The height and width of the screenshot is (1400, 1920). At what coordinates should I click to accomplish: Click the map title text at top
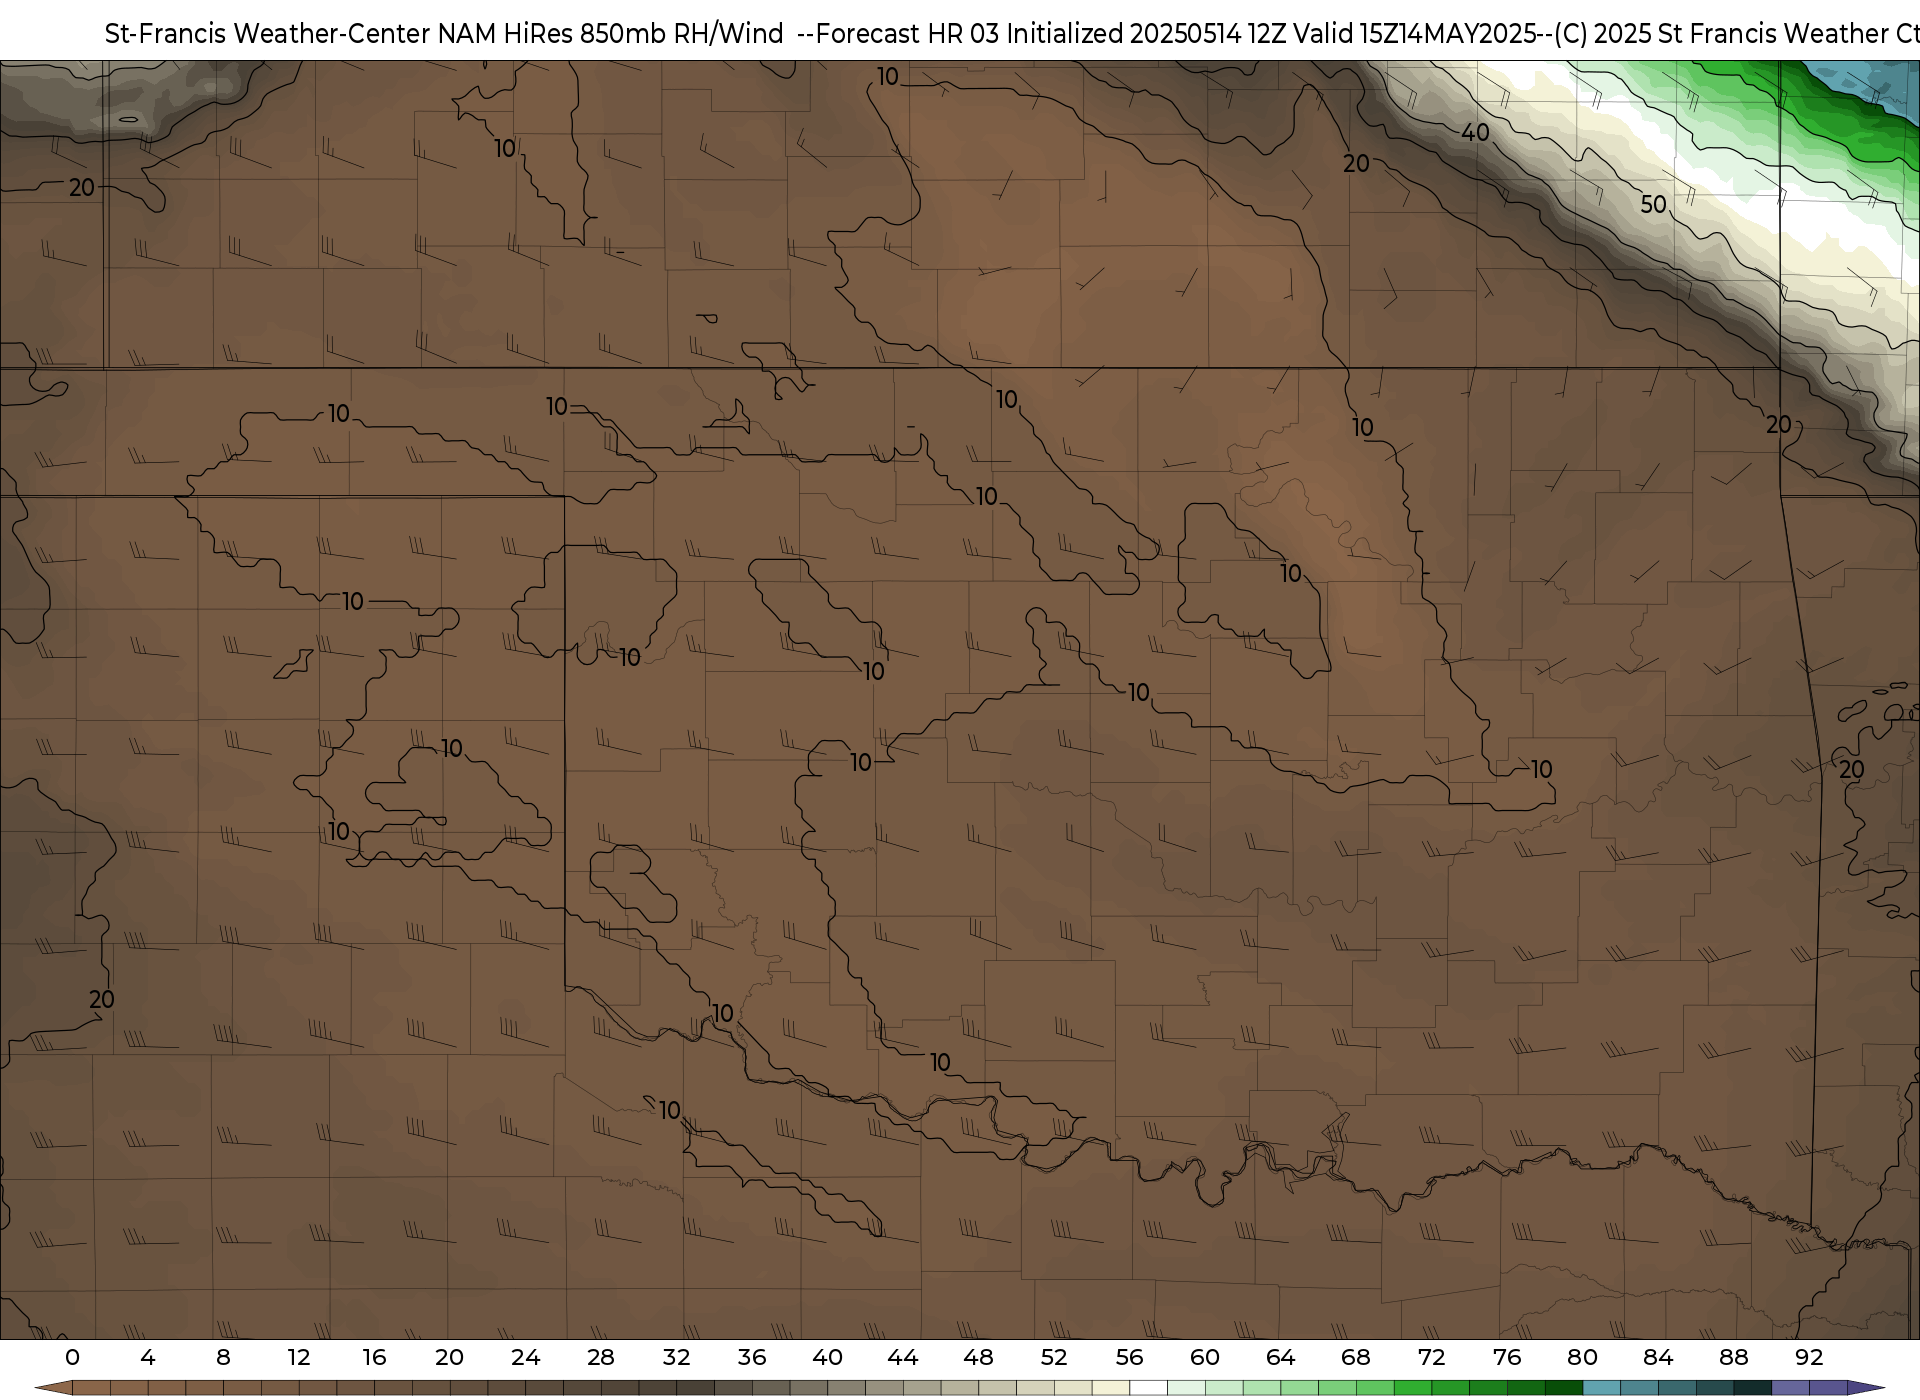coord(1012,33)
